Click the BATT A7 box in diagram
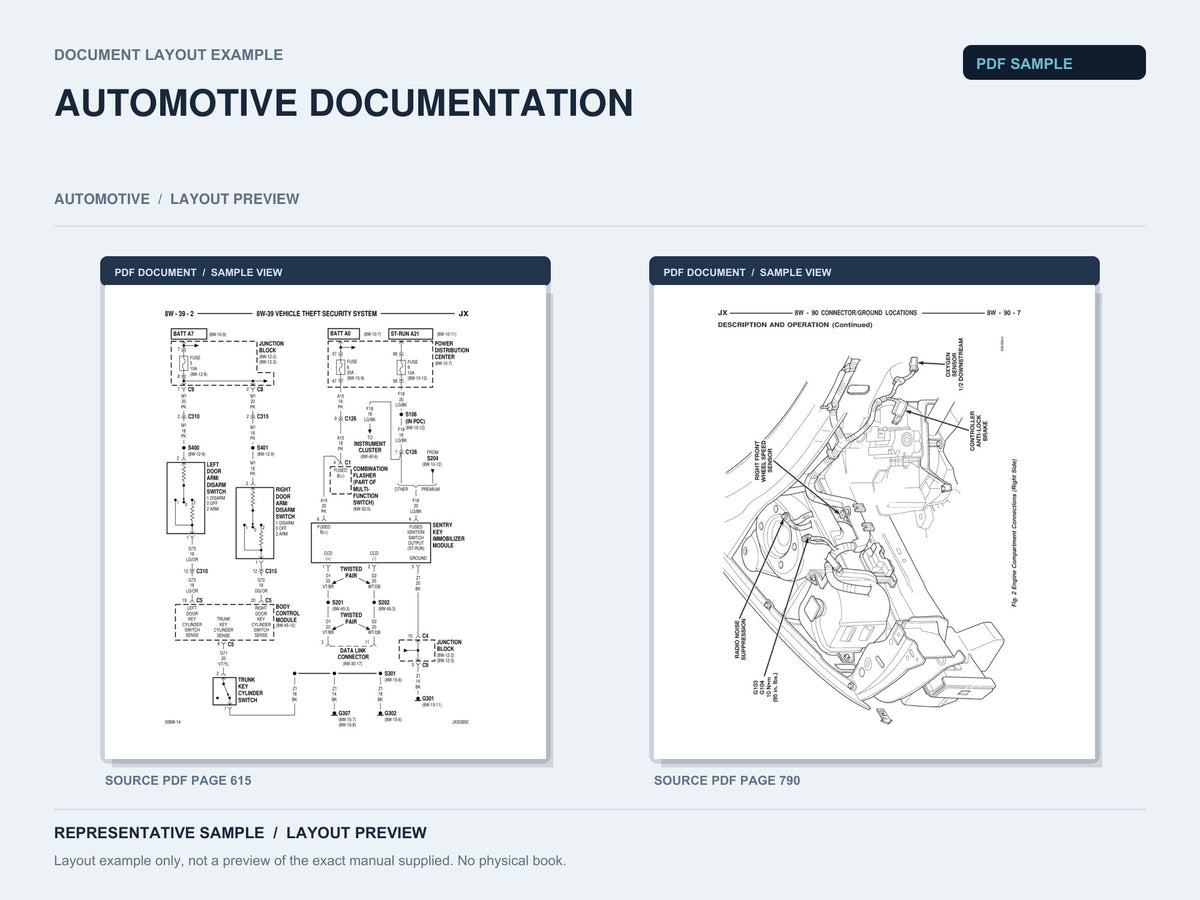 click(188, 333)
